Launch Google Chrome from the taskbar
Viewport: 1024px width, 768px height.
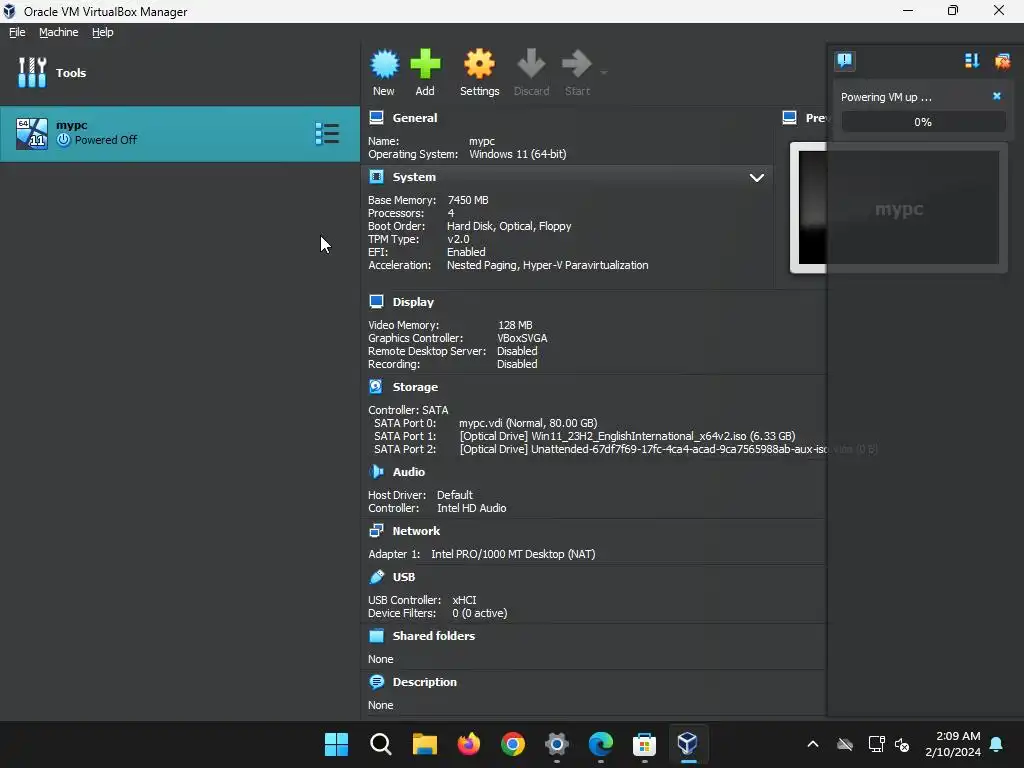513,744
